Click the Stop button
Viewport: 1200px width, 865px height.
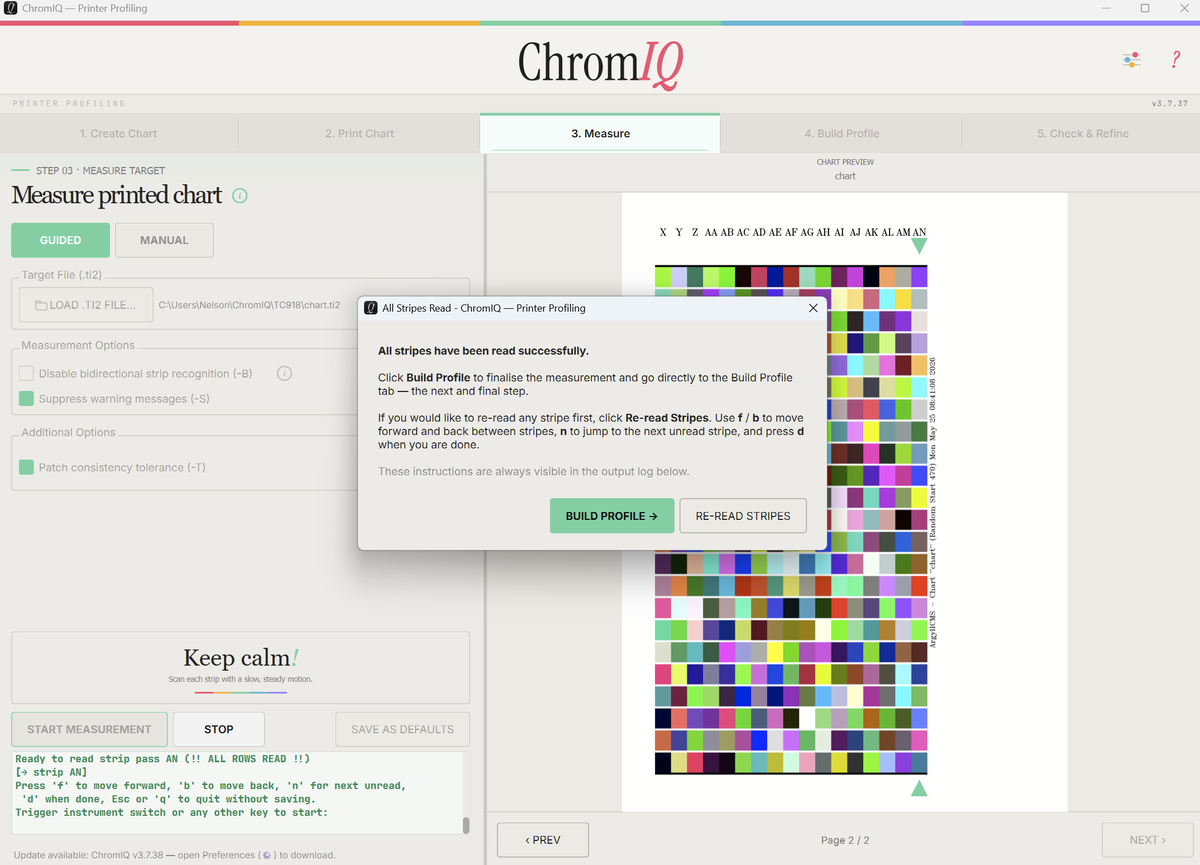click(x=219, y=729)
